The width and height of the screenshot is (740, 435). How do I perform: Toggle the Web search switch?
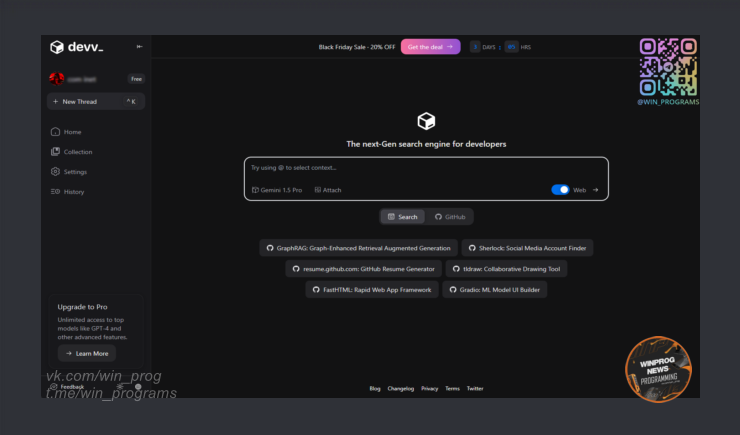click(x=560, y=190)
